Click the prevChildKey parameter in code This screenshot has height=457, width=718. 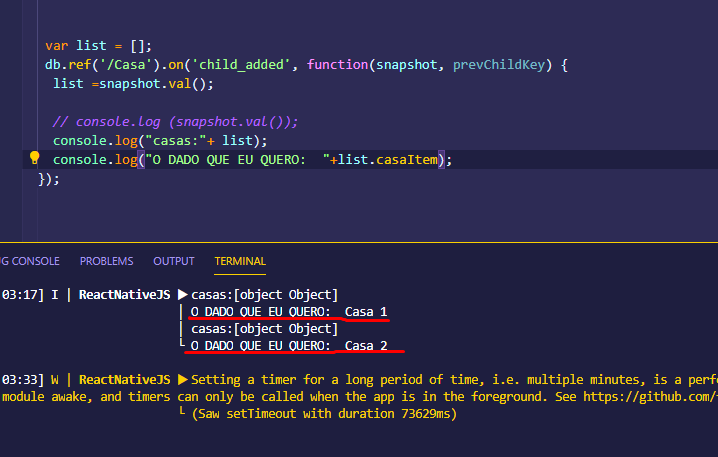499,65
